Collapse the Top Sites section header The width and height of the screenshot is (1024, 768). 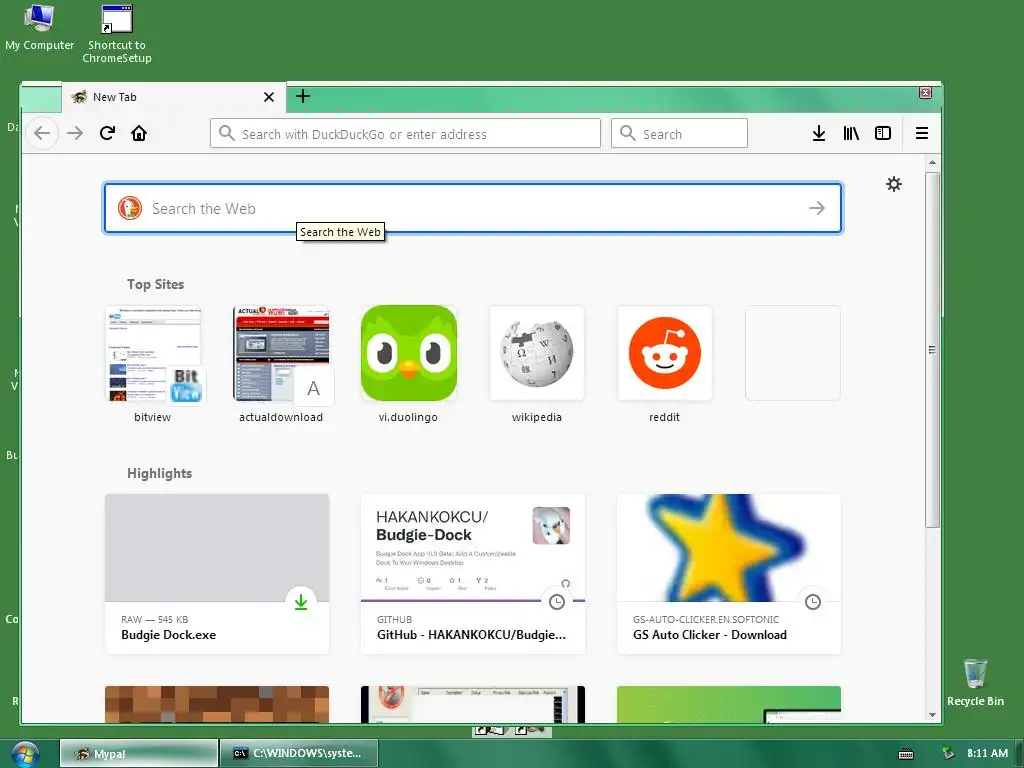click(x=155, y=284)
